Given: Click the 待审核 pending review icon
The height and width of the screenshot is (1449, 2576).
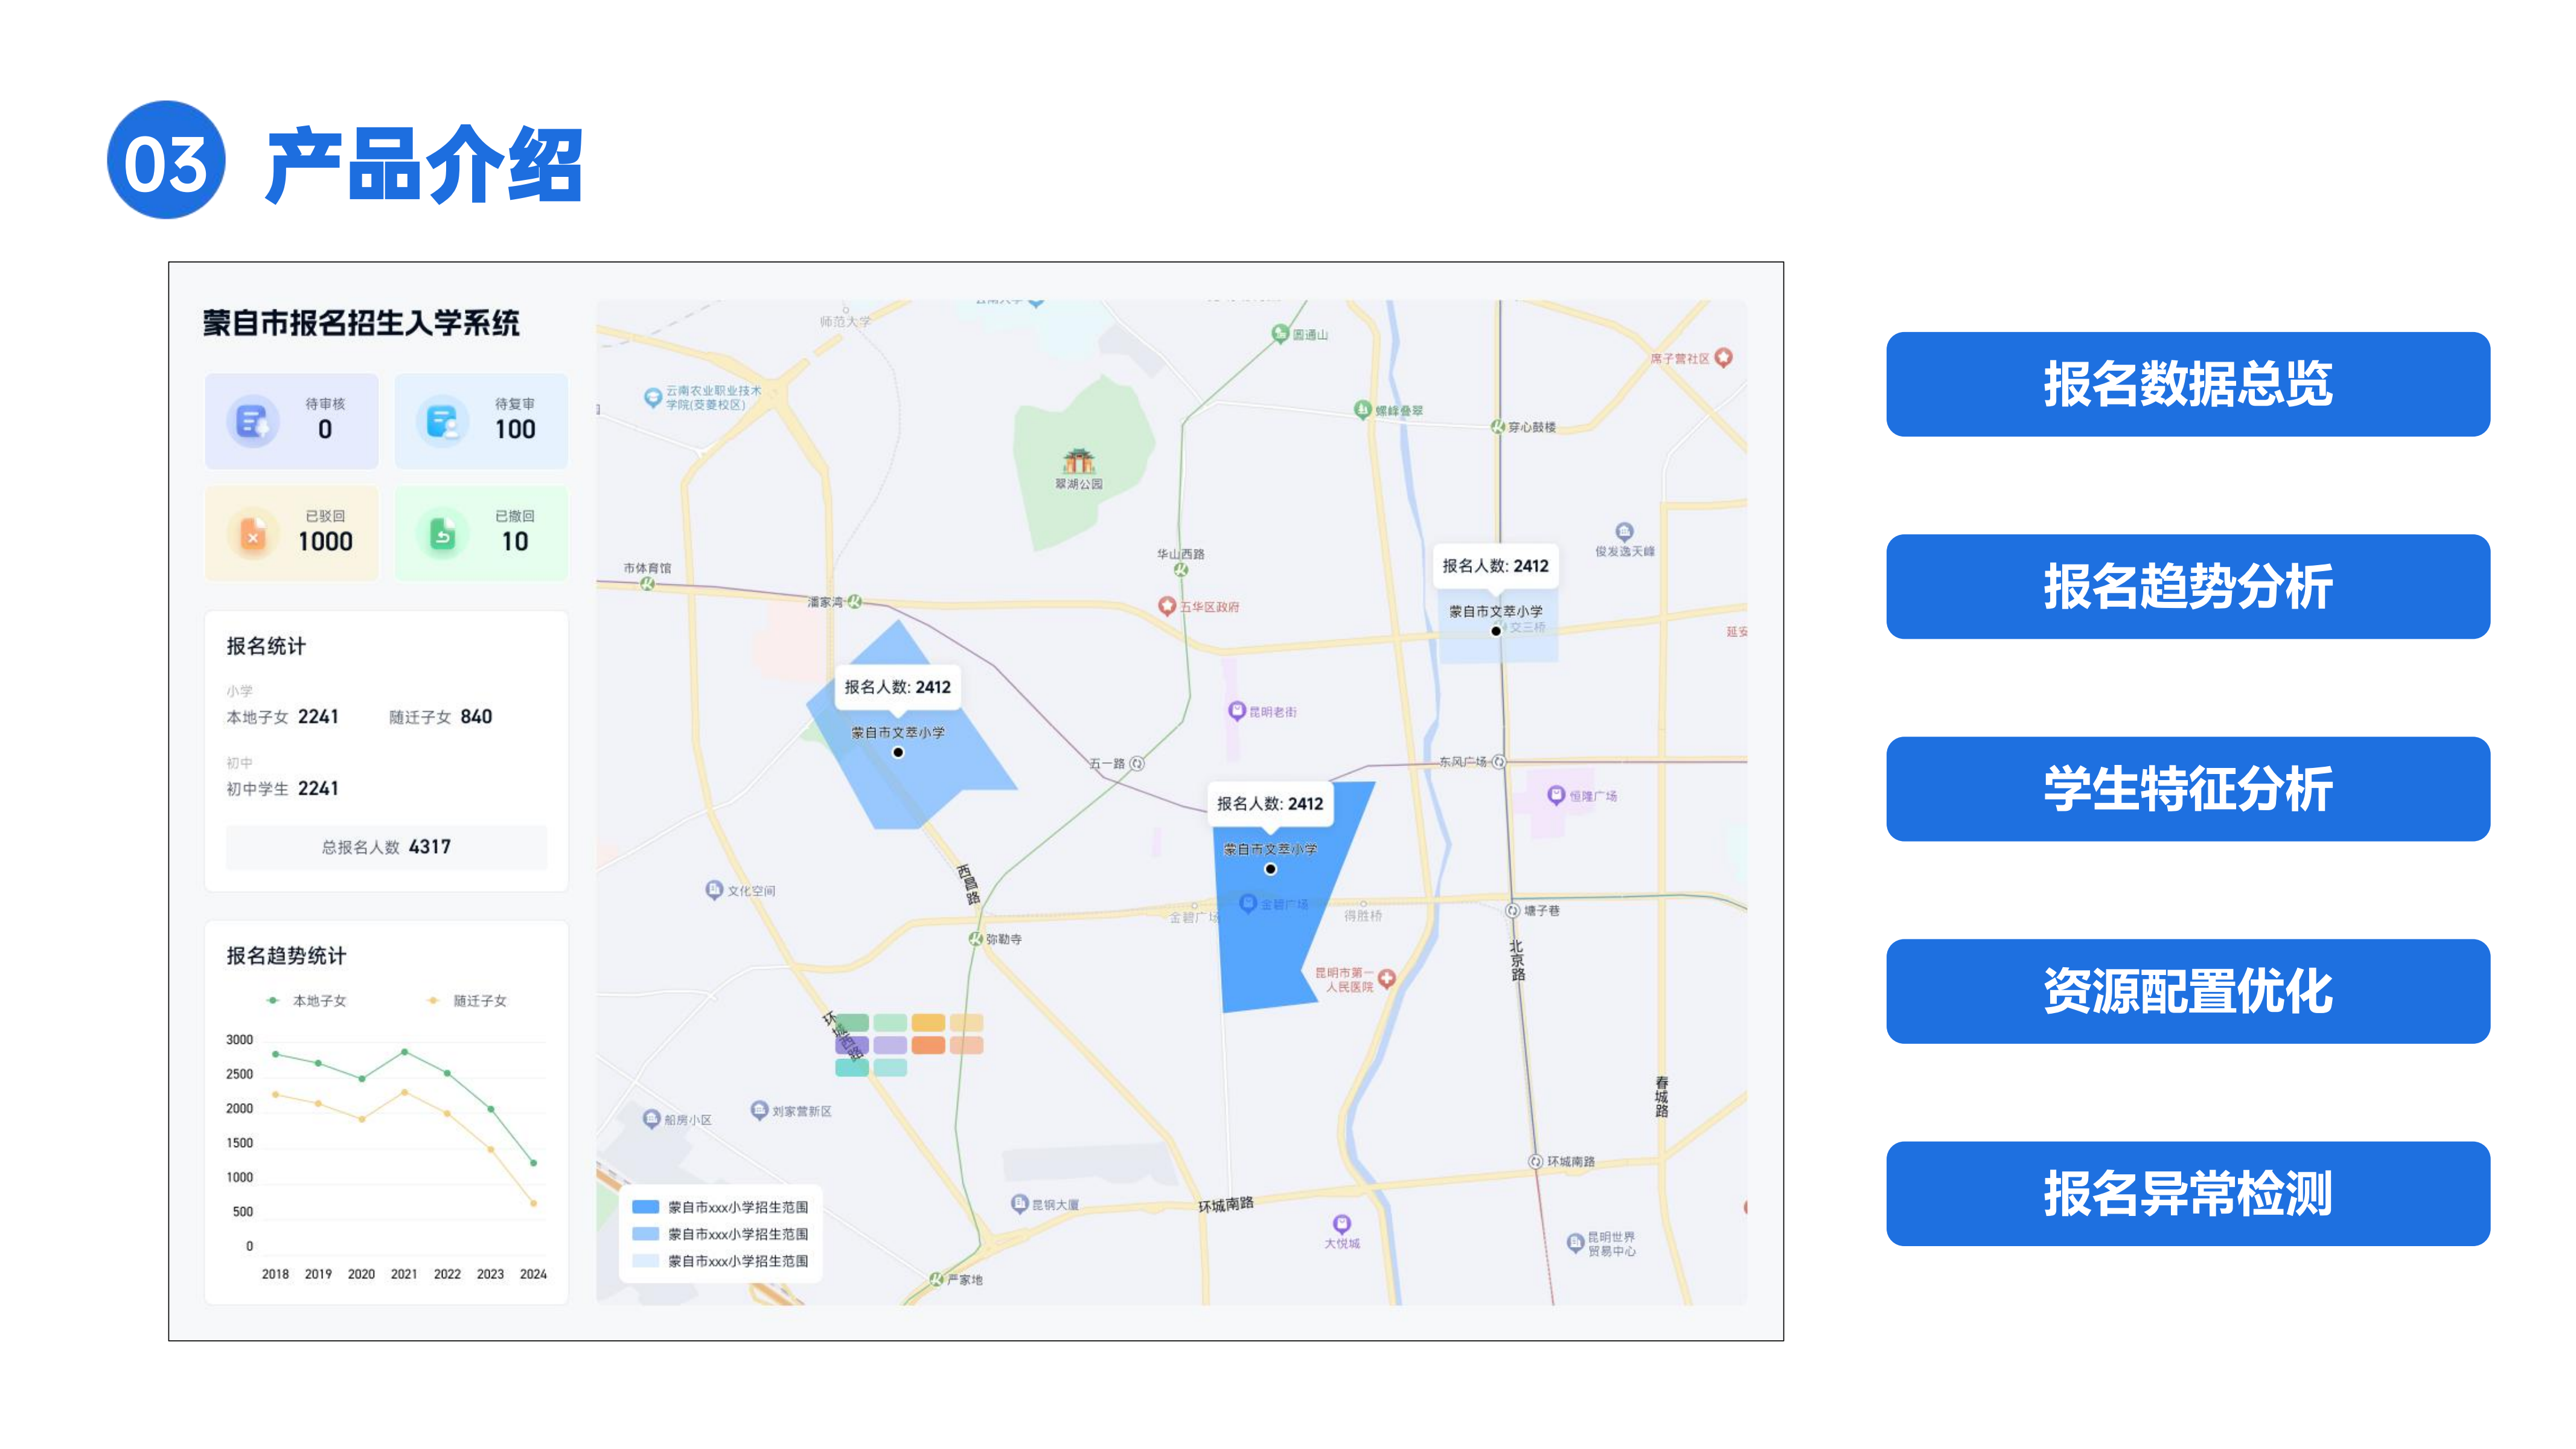Looking at the screenshot, I should 252,421.
